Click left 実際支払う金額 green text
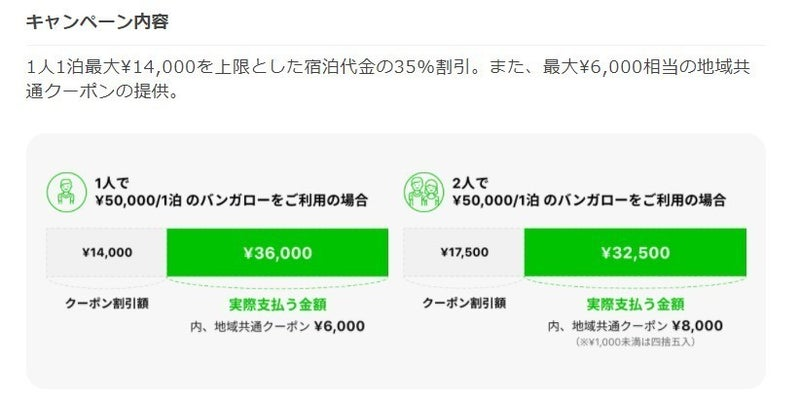 tap(277, 304)
